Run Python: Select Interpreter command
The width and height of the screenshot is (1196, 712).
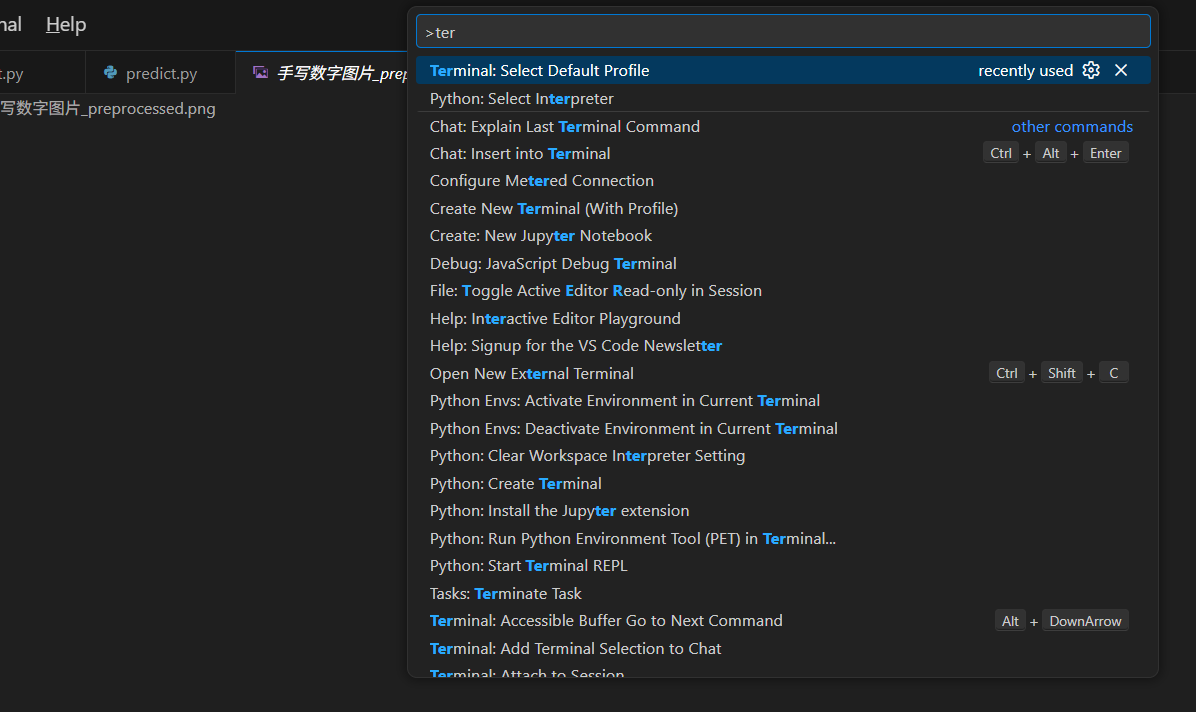(783, 98)
